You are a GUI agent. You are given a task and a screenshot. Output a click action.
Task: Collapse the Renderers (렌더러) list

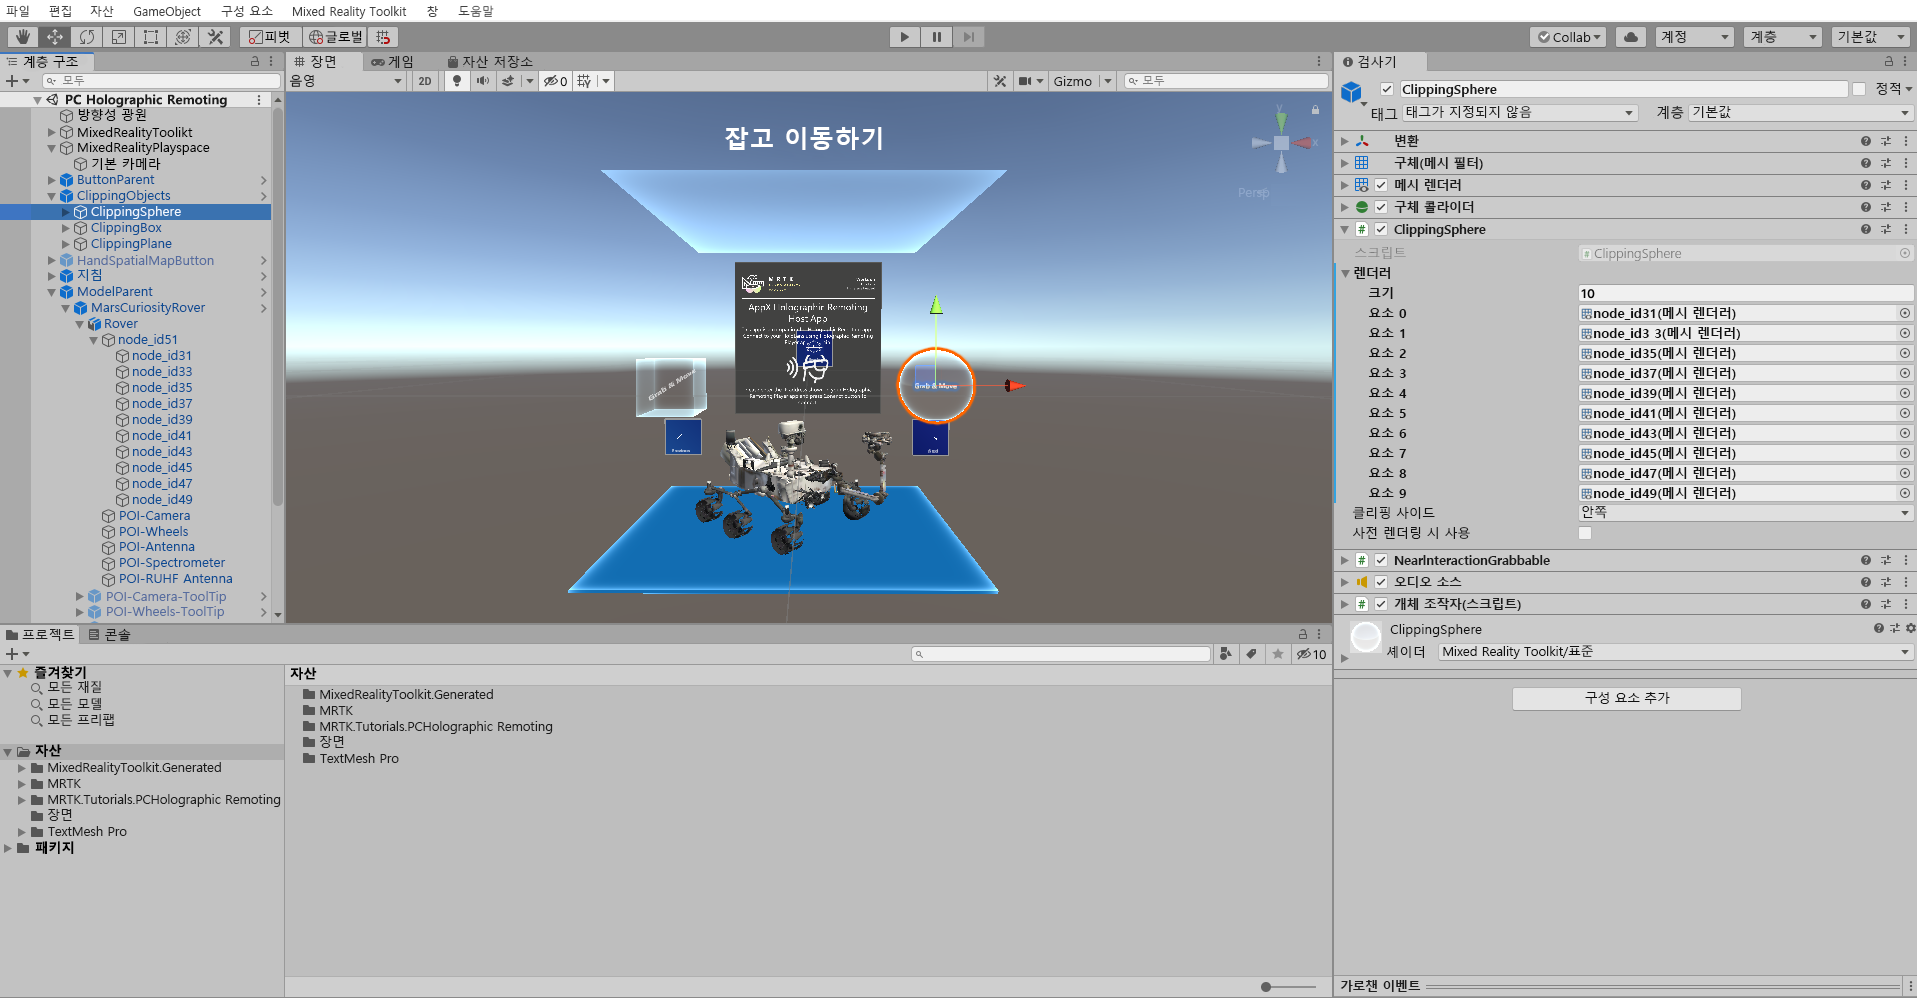coord(1345,273)
